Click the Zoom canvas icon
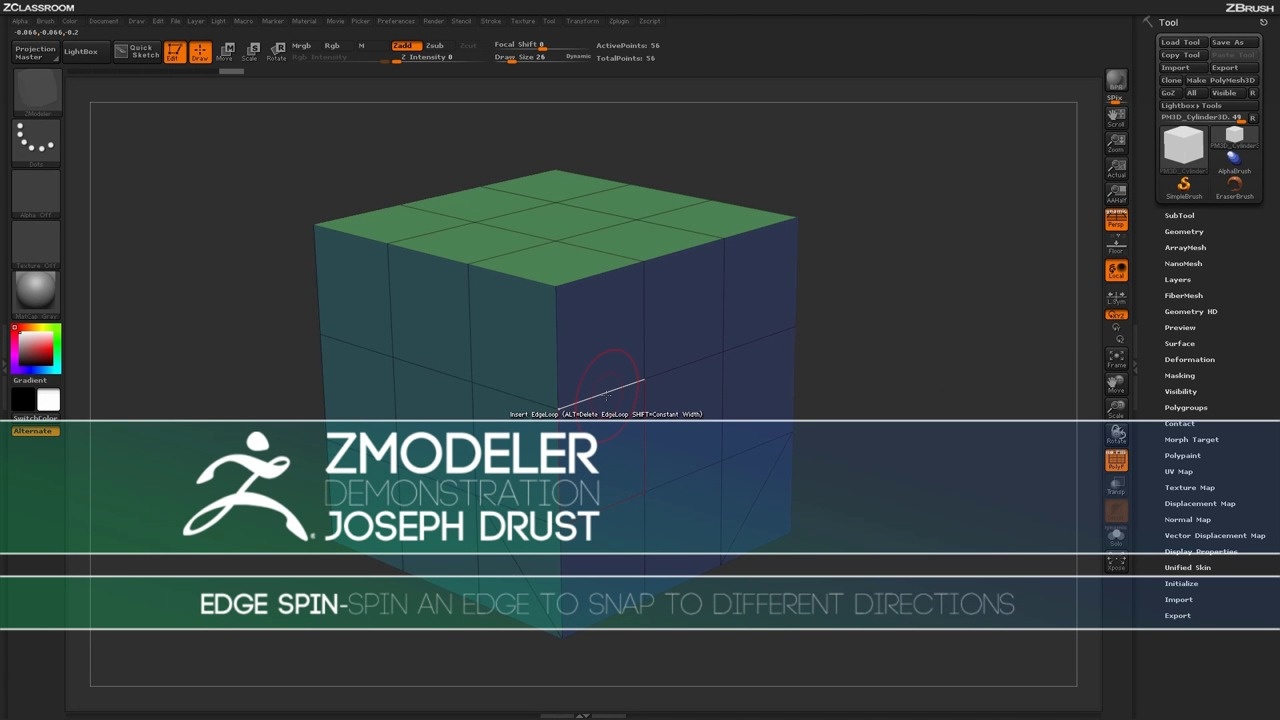The height and width of the screenshot is (720, 1280). pyautogui.click(x=1116, y=142)
